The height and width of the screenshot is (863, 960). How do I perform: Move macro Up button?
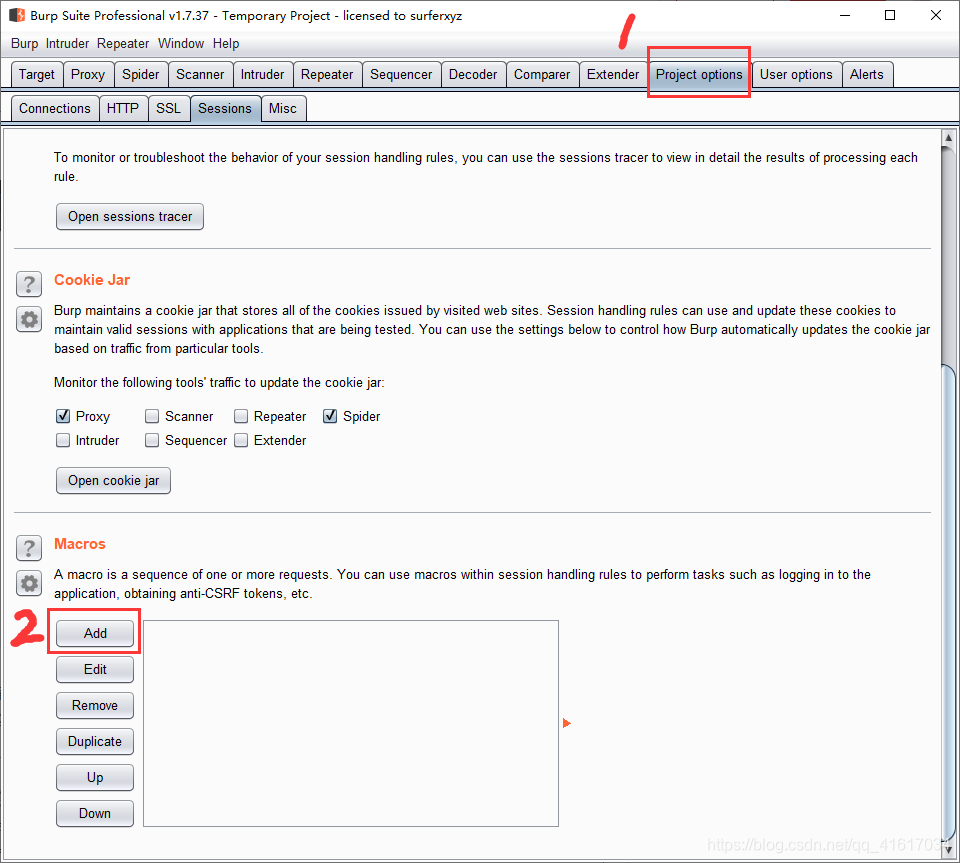[95, 777]
